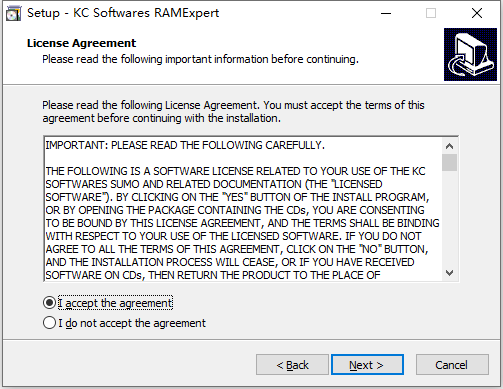Viewport: 503px width, 389px height.
Task: Open the setup icon's system menu in title bar
Action: point(13,13)
